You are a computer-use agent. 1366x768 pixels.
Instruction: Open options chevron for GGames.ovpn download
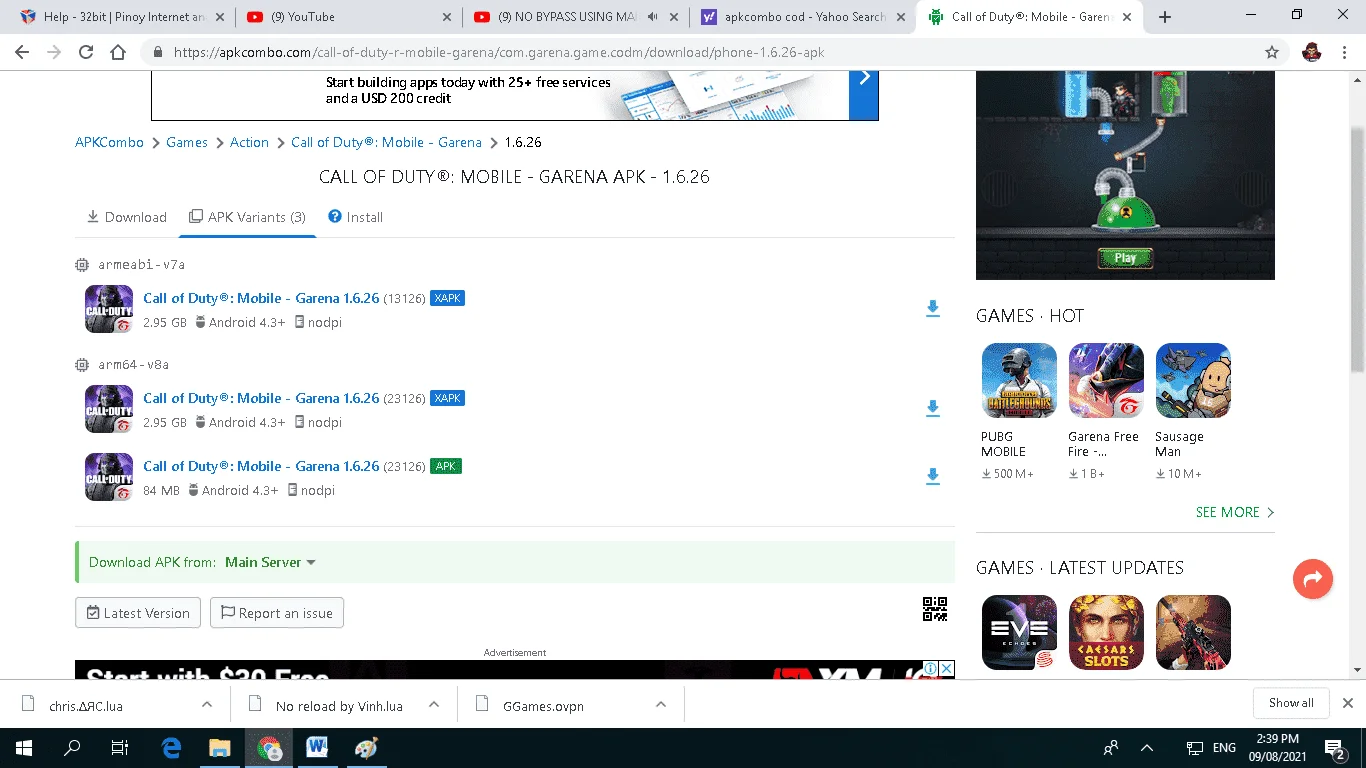661,705
